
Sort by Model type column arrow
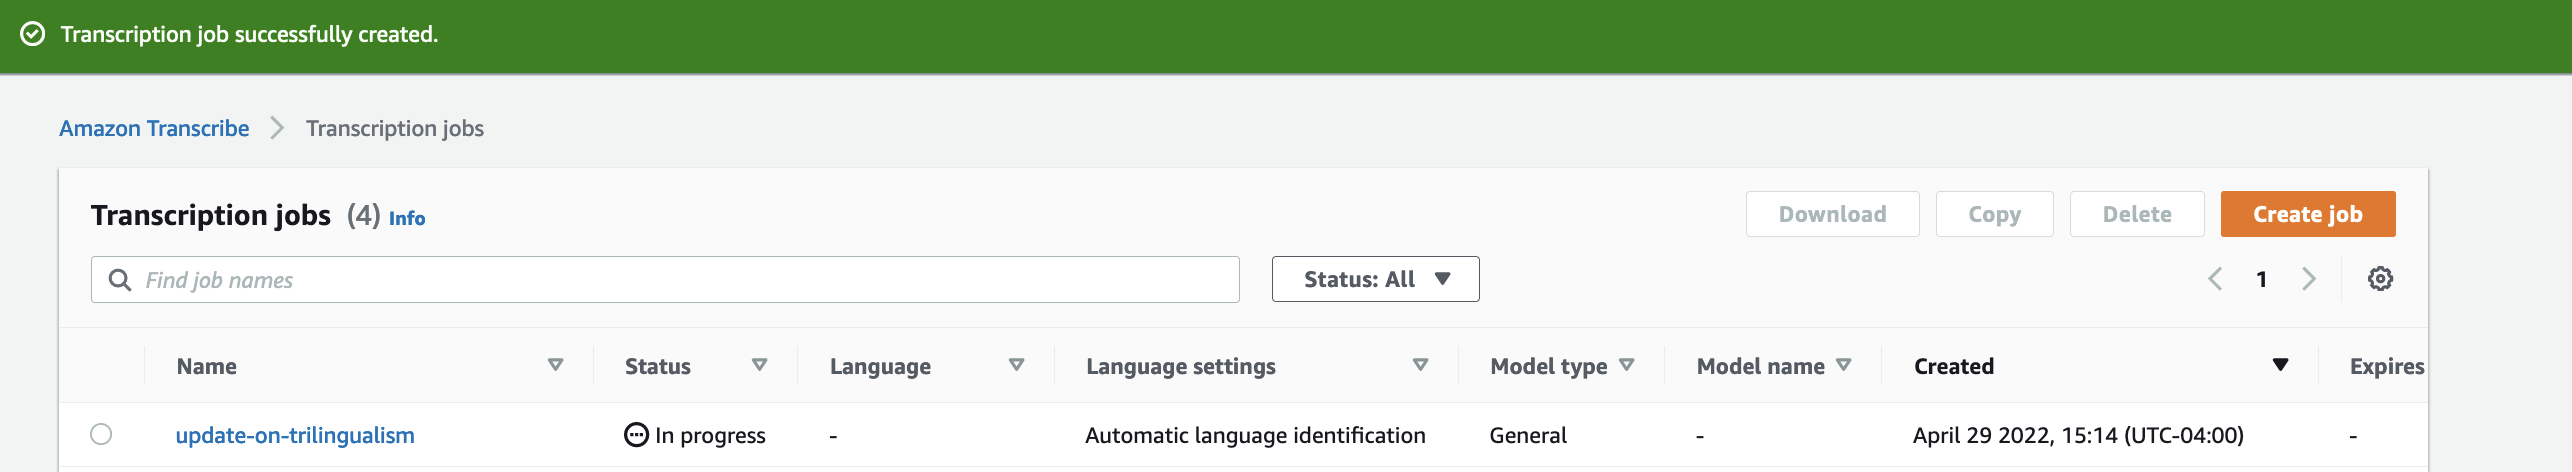pyautogui.click(x=1627, y=365)
